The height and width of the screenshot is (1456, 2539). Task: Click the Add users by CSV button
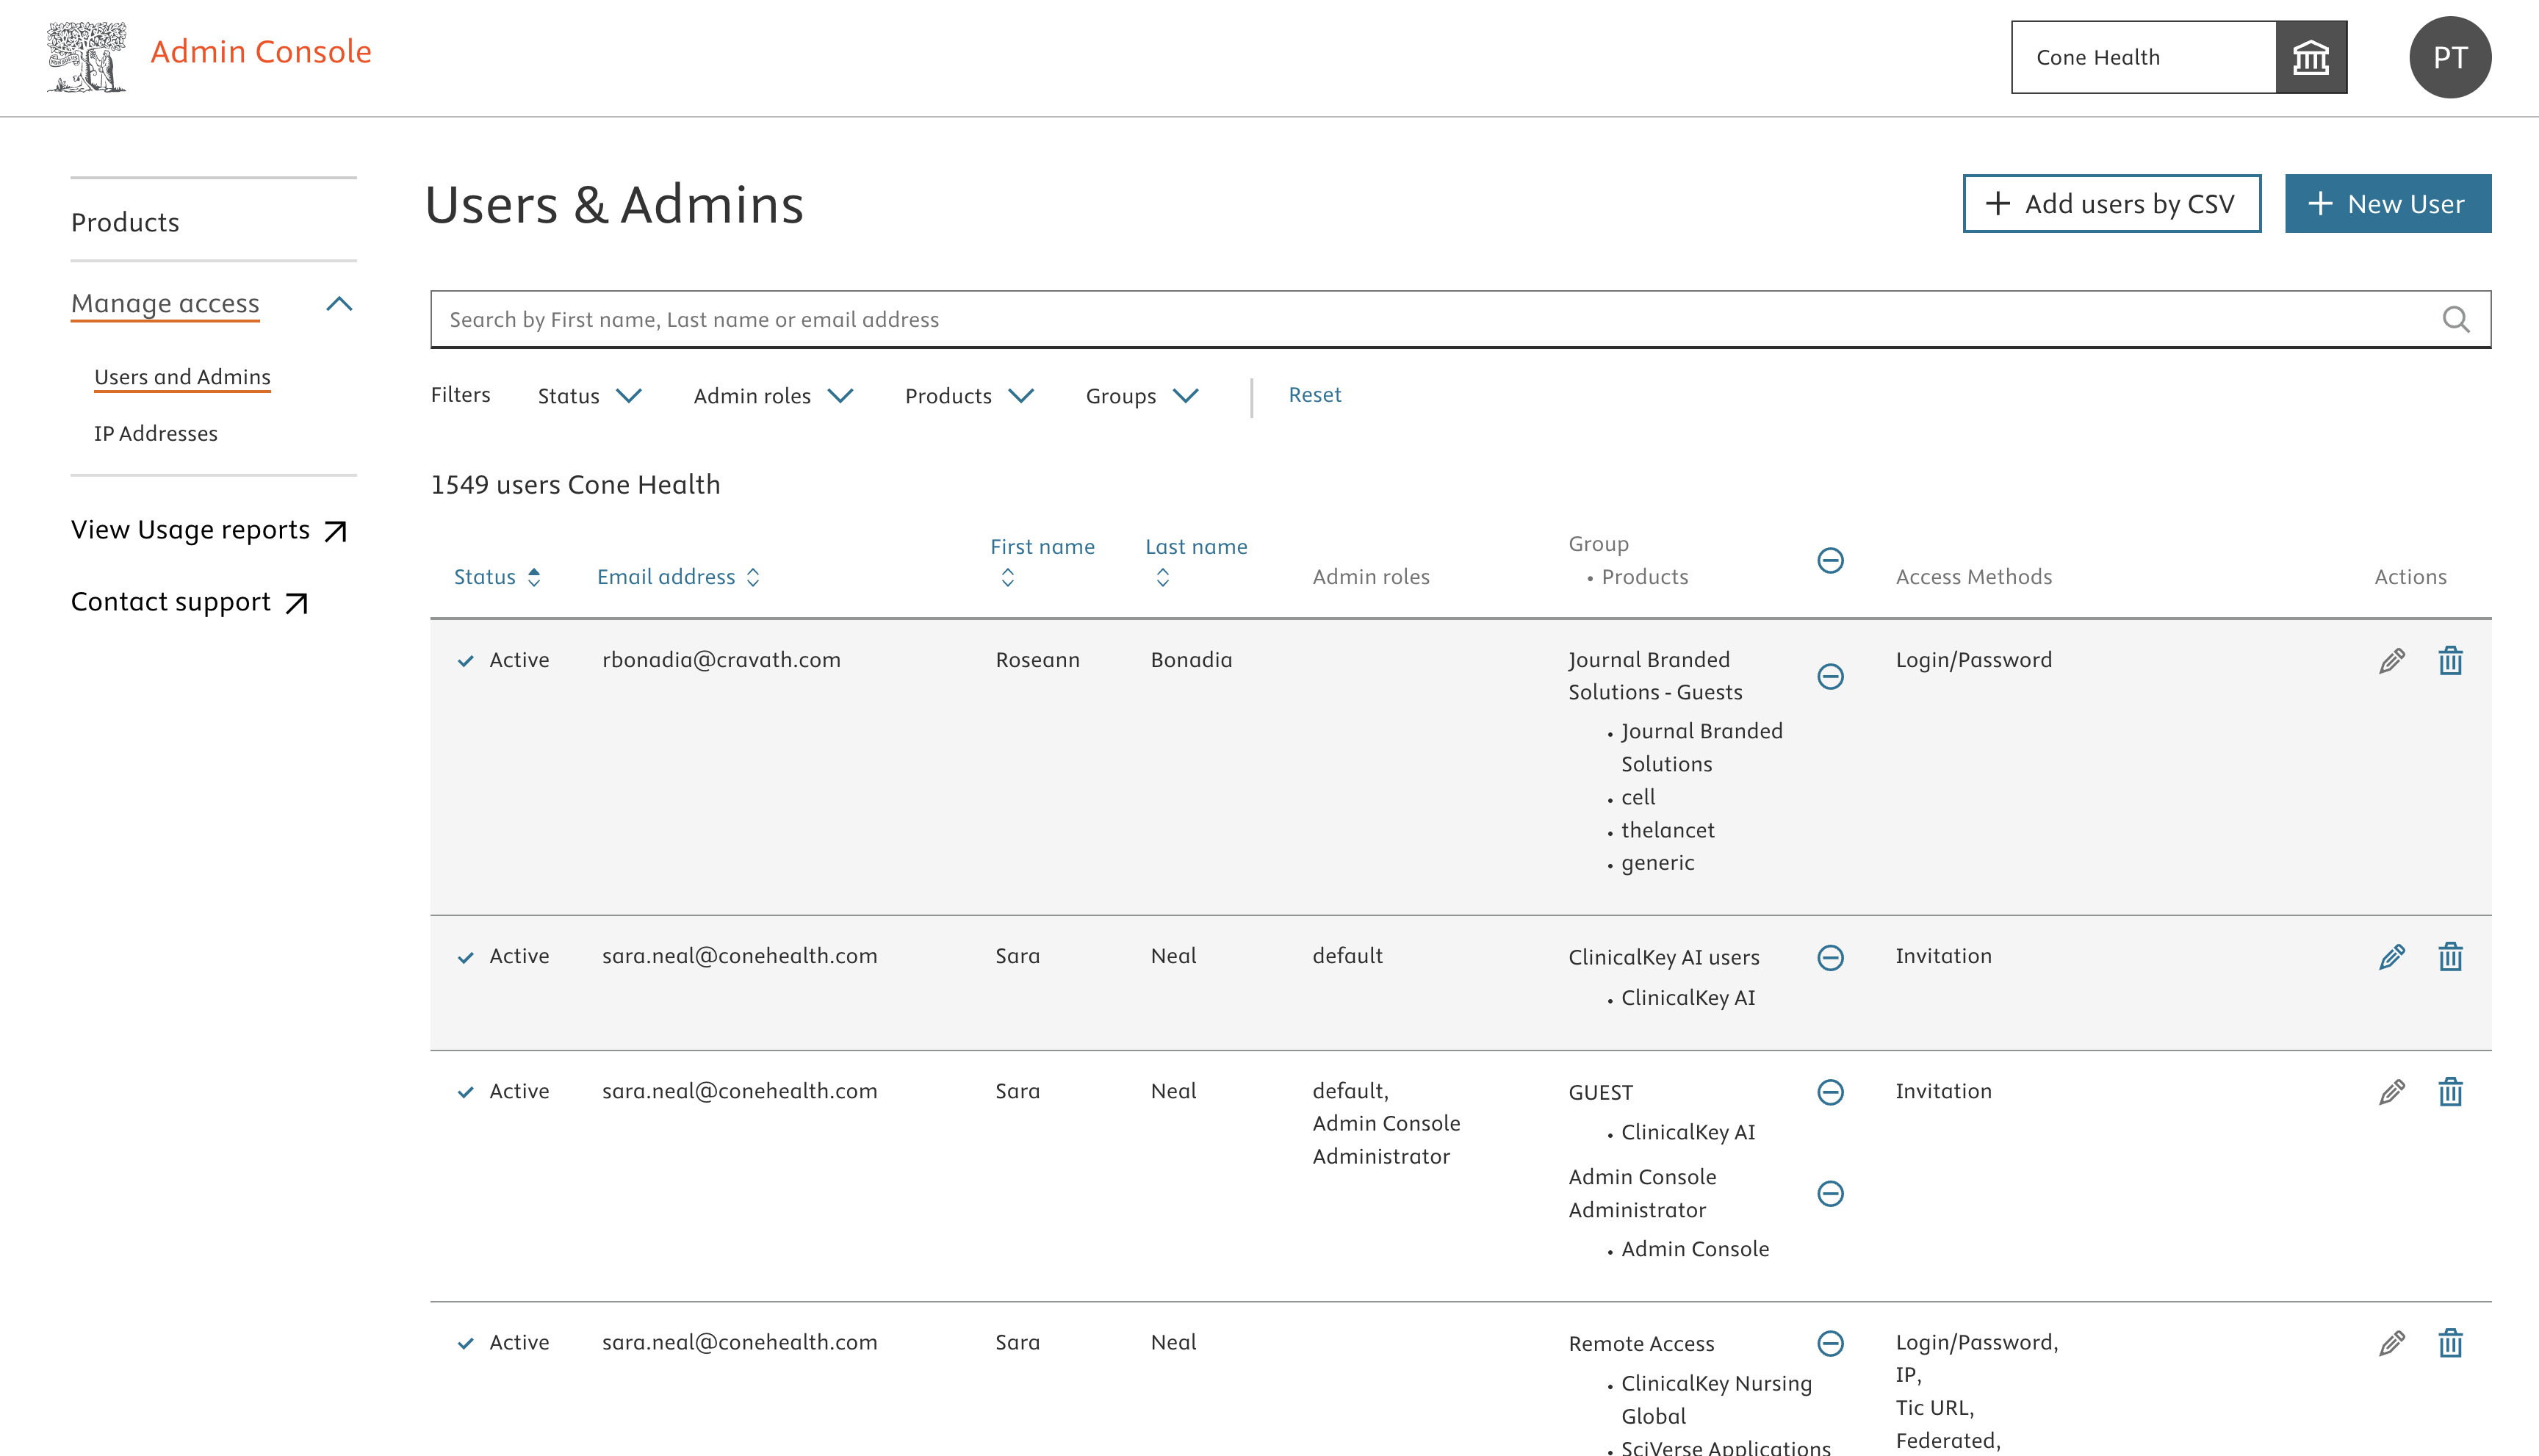[2111, 204]
